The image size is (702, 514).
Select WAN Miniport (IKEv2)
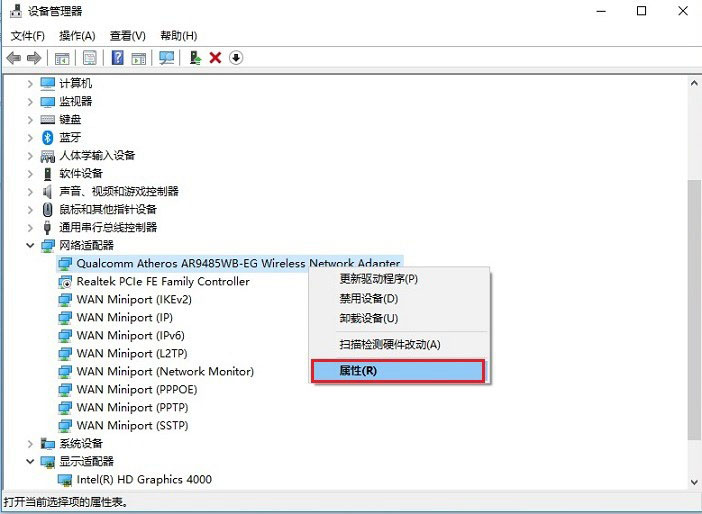pyautogui.click(x=134, y=300)
